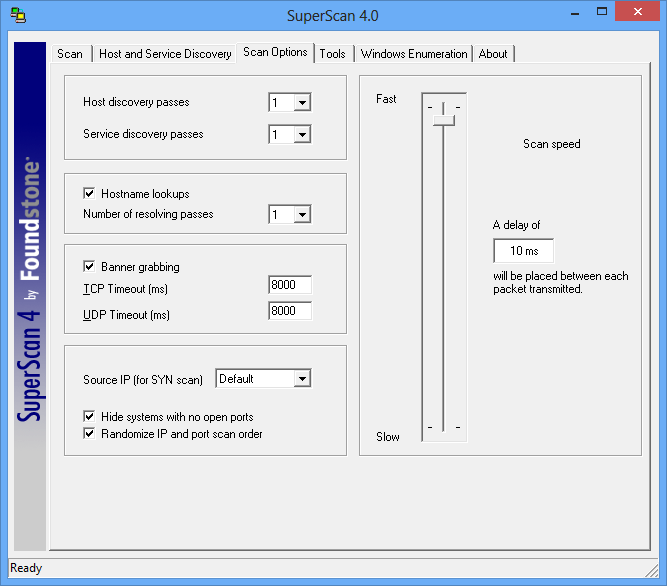Viewport: 667px width, 586px height.
Task: Go to the Windows Enumeration tab
Action: point(414,54)
